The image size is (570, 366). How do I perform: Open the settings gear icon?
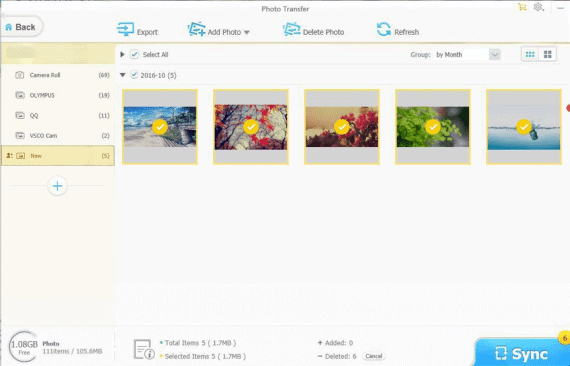coord(538,7)
